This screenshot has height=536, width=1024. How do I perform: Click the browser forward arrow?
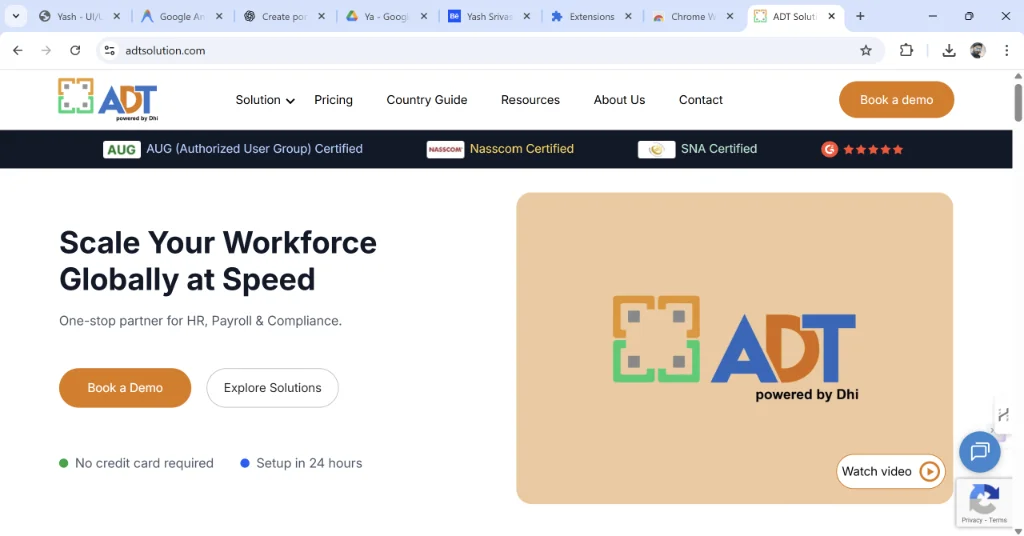tap(46, 50)
